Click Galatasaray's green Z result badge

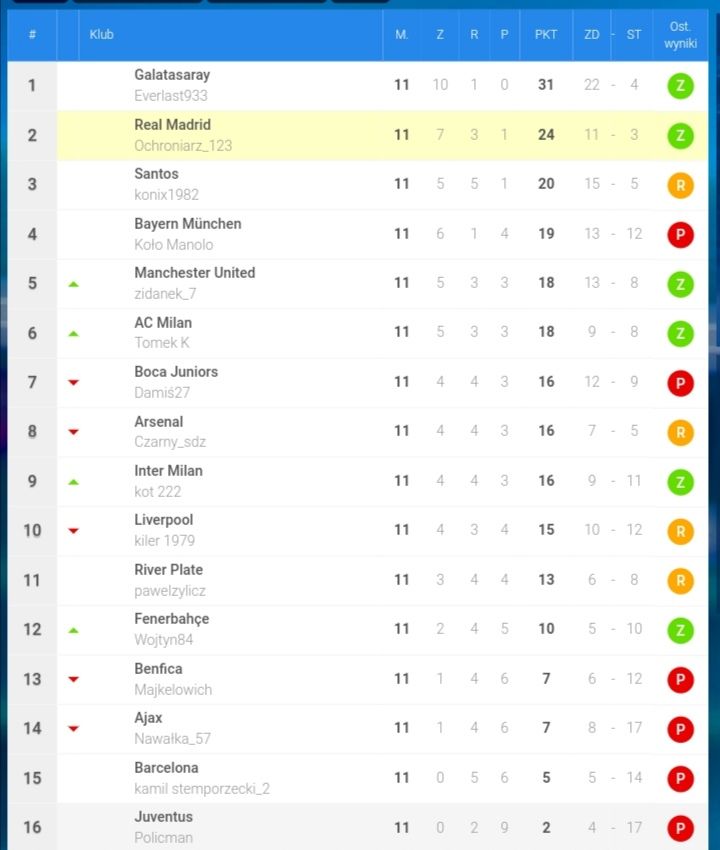pos(680,86)
